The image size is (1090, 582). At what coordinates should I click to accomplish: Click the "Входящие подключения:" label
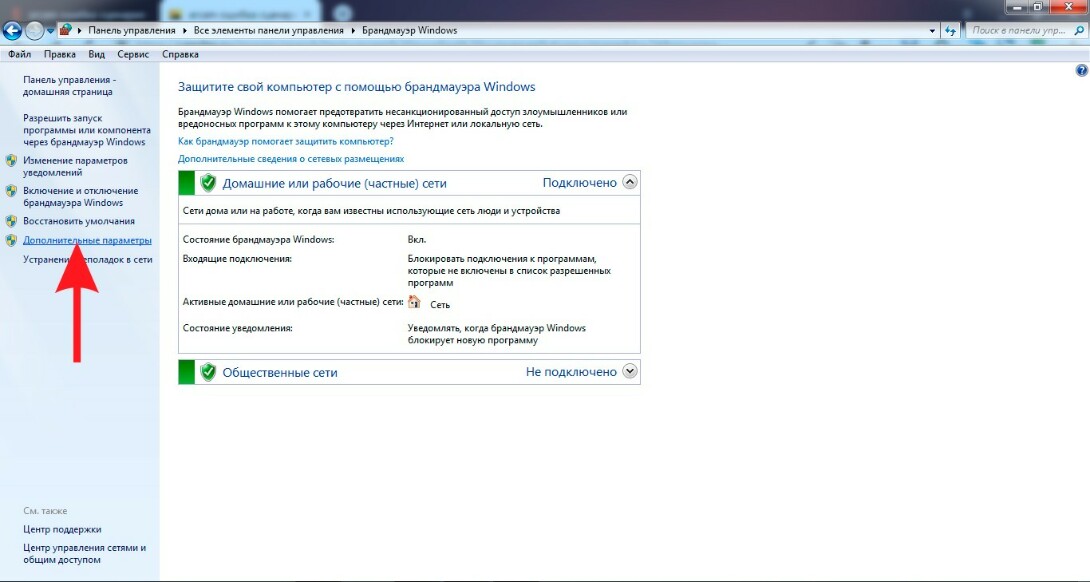(x=237, y=259)
